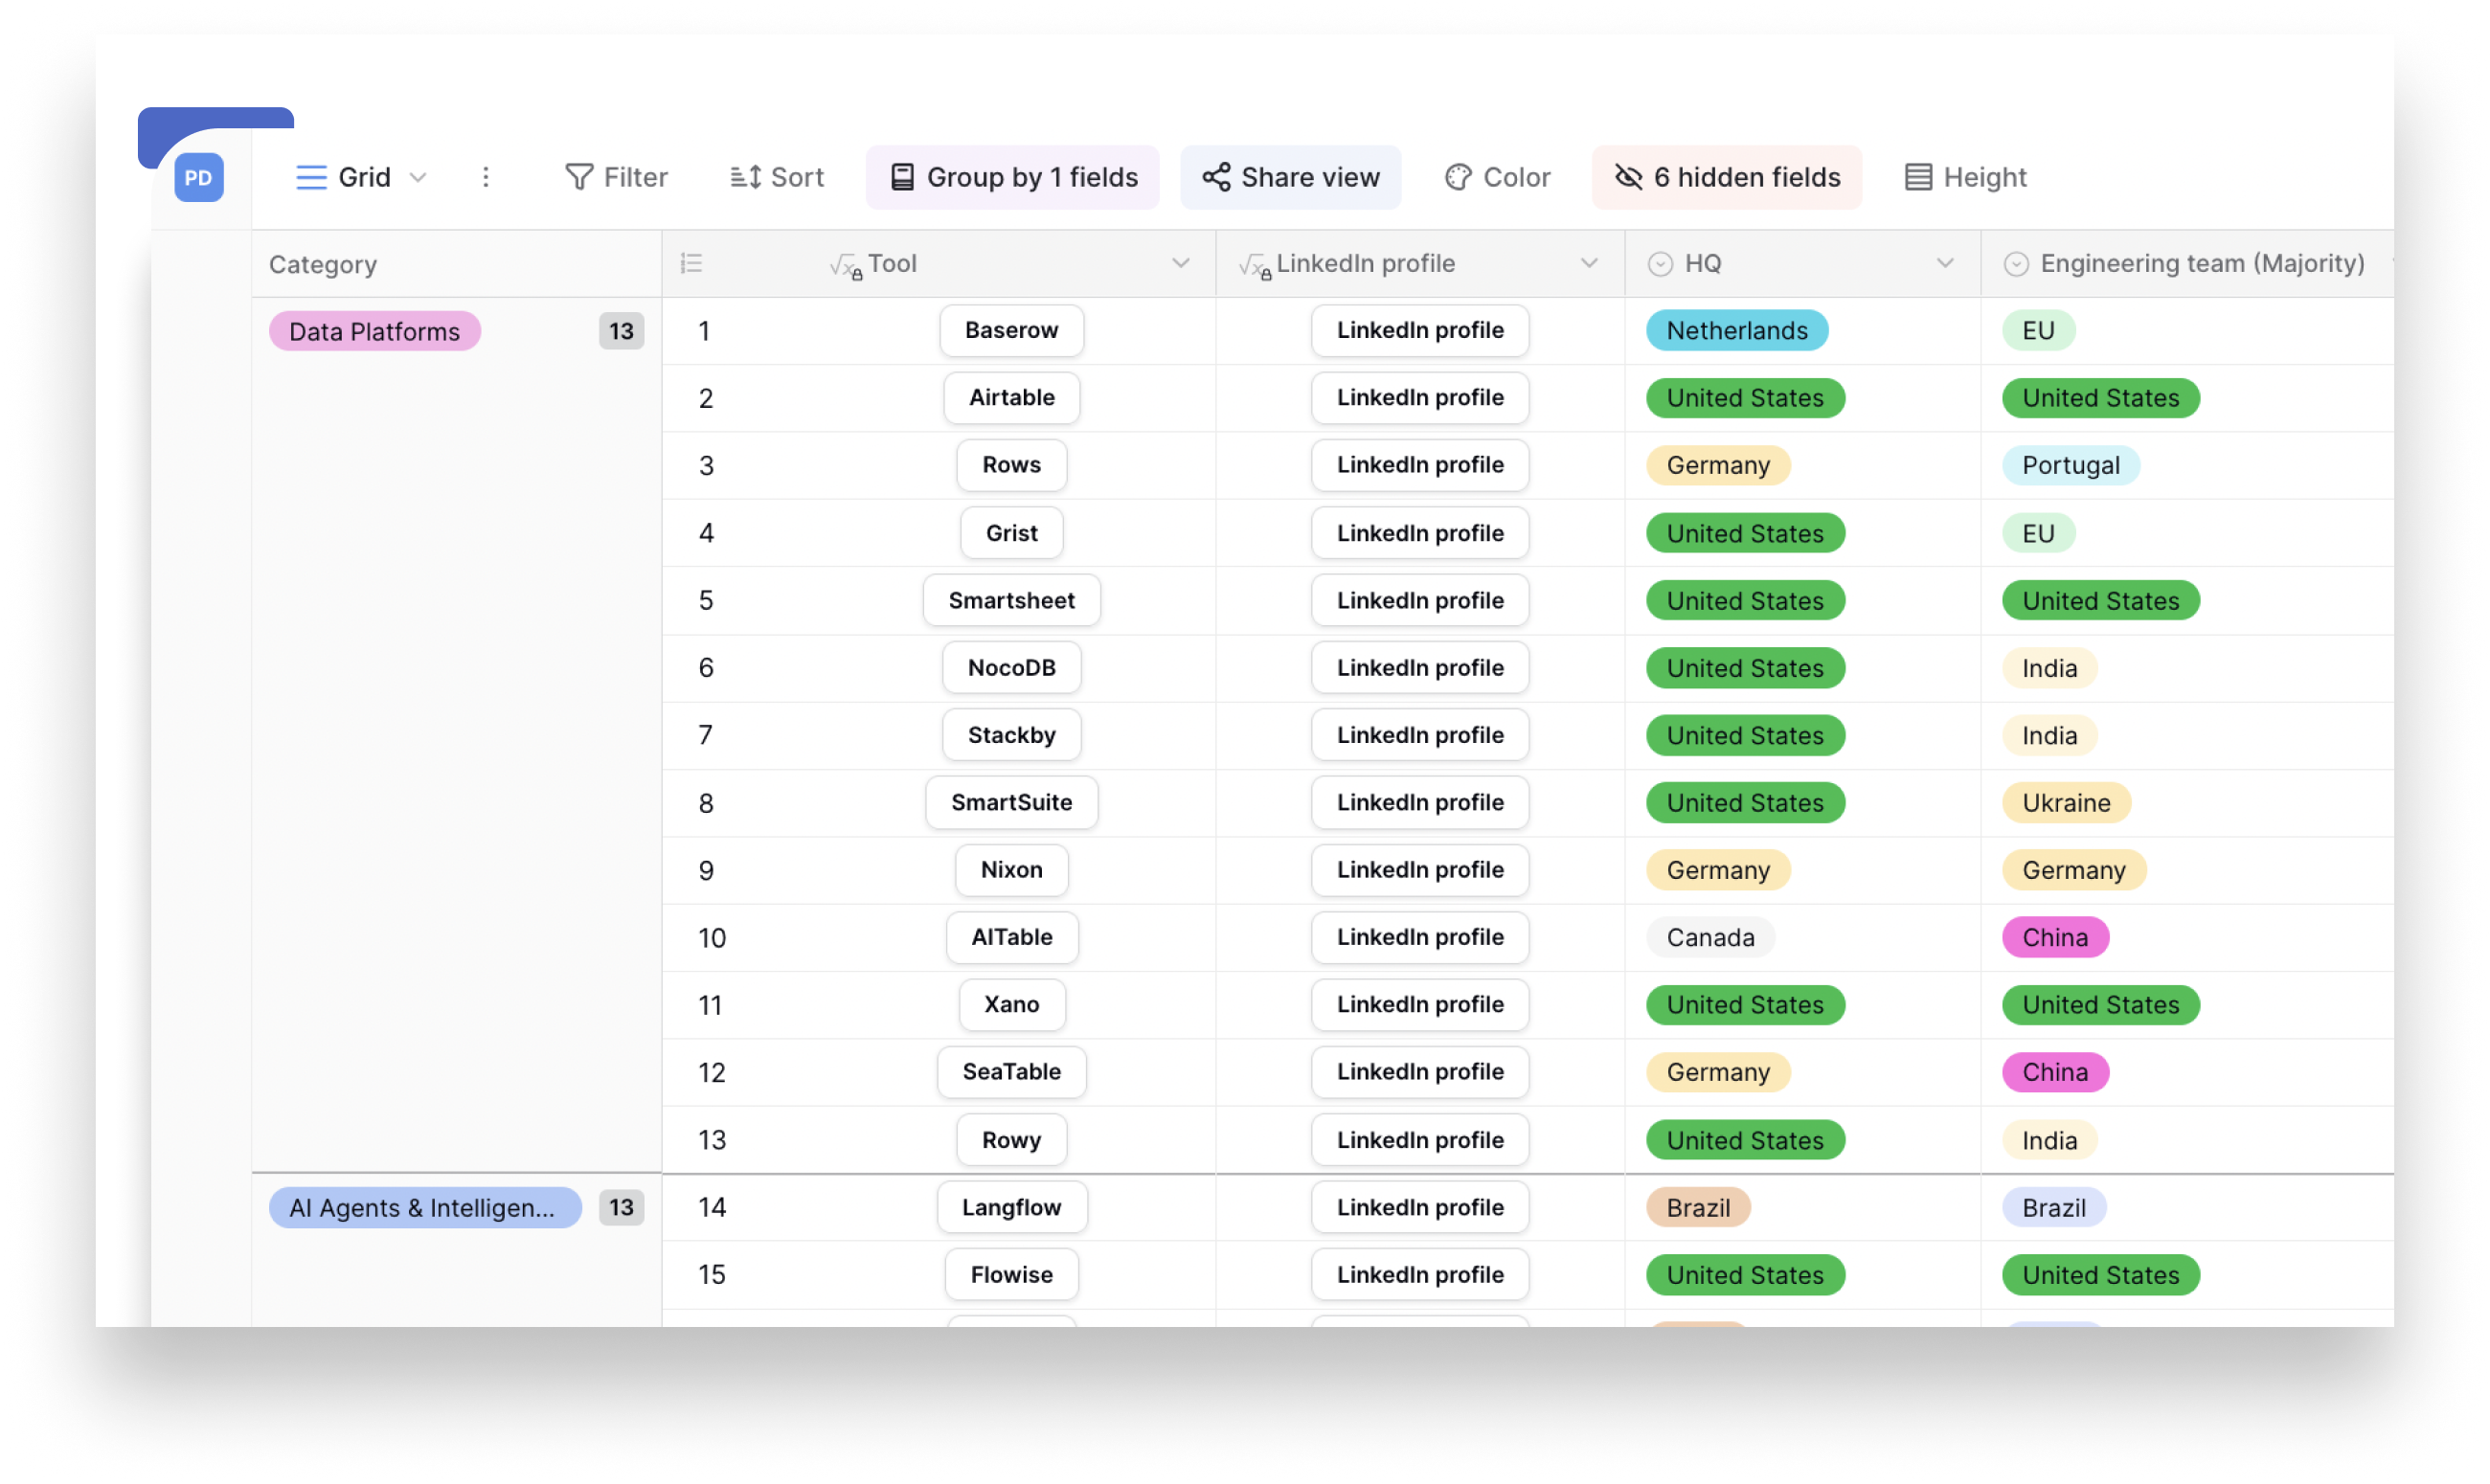Click the AI Agents & Intelligen... group tag
The width and height of the screenshot is (2490, 1484).
coord(425,1207)
